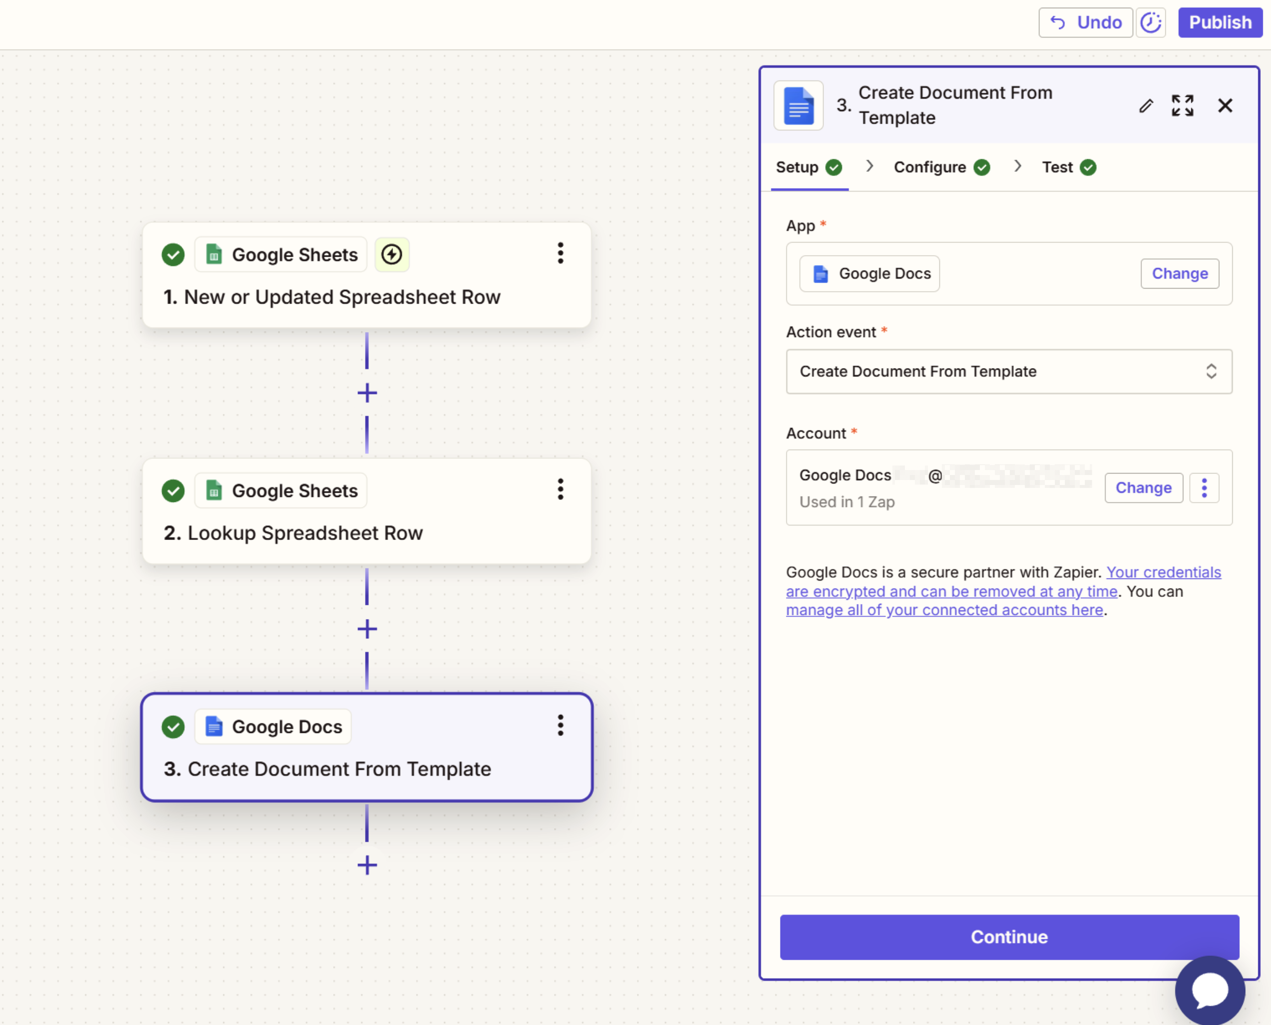The image size is (1271, 1025).
Task: Click Google Sheets icon on step 2
Action: coord(214,491)
